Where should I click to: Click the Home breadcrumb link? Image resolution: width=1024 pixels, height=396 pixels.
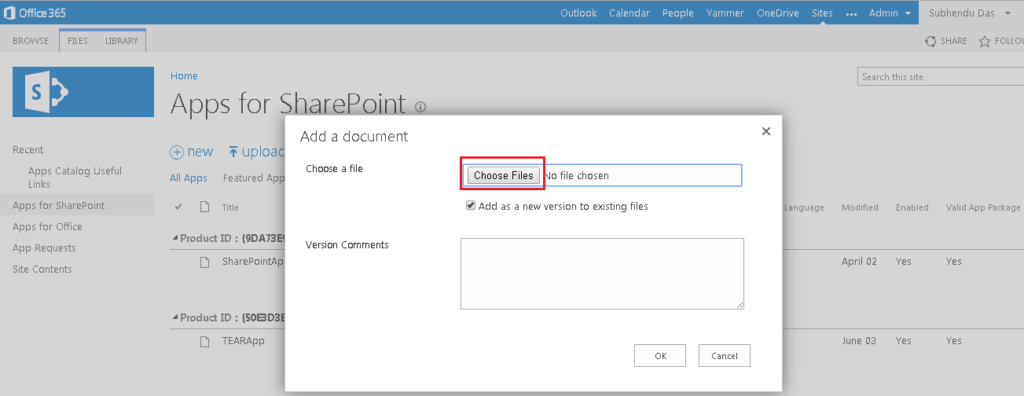click(184, 76)
